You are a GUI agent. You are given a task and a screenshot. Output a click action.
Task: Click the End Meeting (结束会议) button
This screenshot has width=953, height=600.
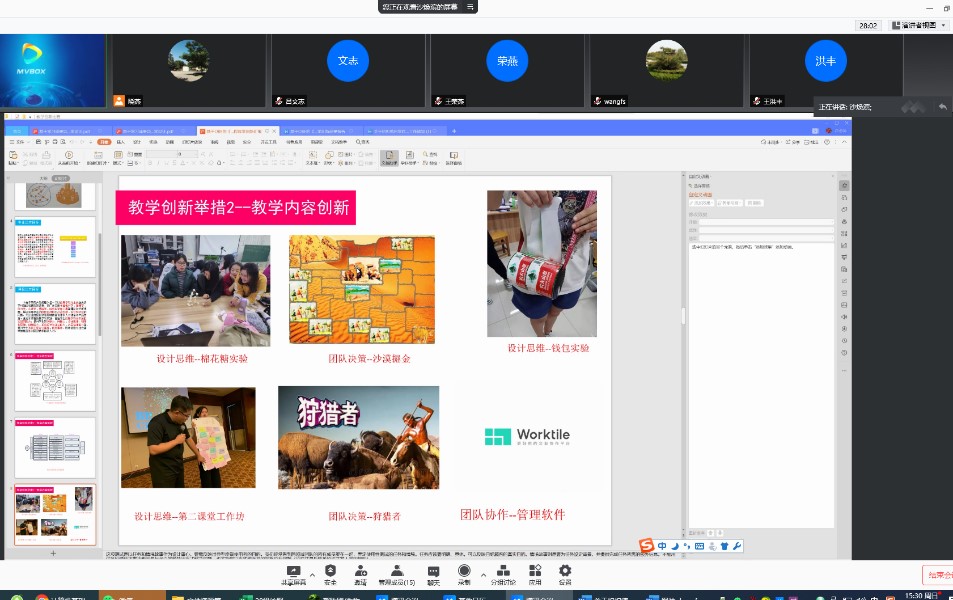938,575
